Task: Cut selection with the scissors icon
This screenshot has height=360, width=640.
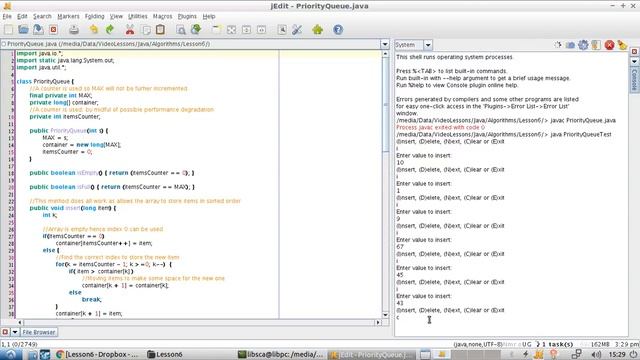Action: [130, 29]
